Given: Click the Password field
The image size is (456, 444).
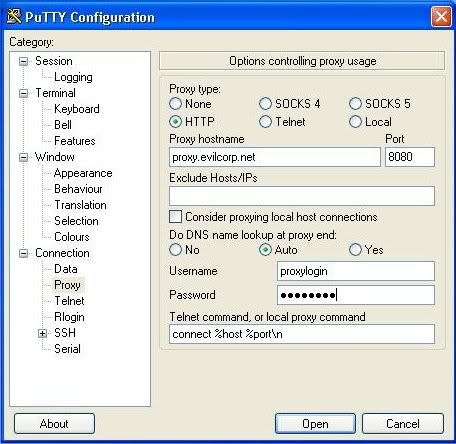Looking at the screenshot, I should [356, 295].
